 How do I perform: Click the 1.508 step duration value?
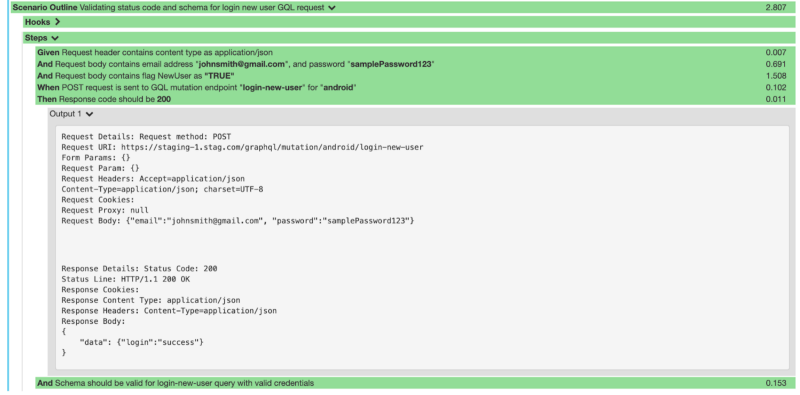776,76
